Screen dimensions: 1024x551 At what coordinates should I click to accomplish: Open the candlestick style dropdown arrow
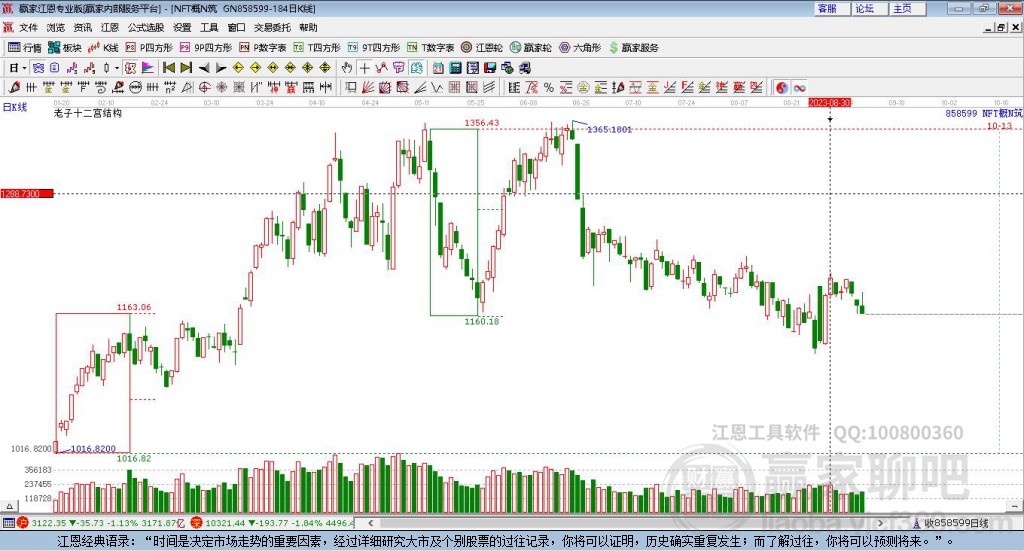click(117, 68)
